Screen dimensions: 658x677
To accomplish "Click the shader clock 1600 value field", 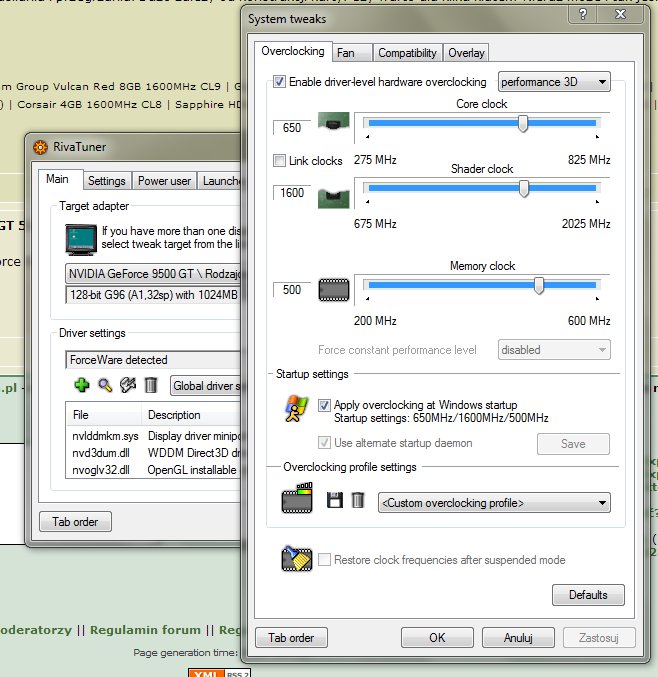I will pos(292,193).
